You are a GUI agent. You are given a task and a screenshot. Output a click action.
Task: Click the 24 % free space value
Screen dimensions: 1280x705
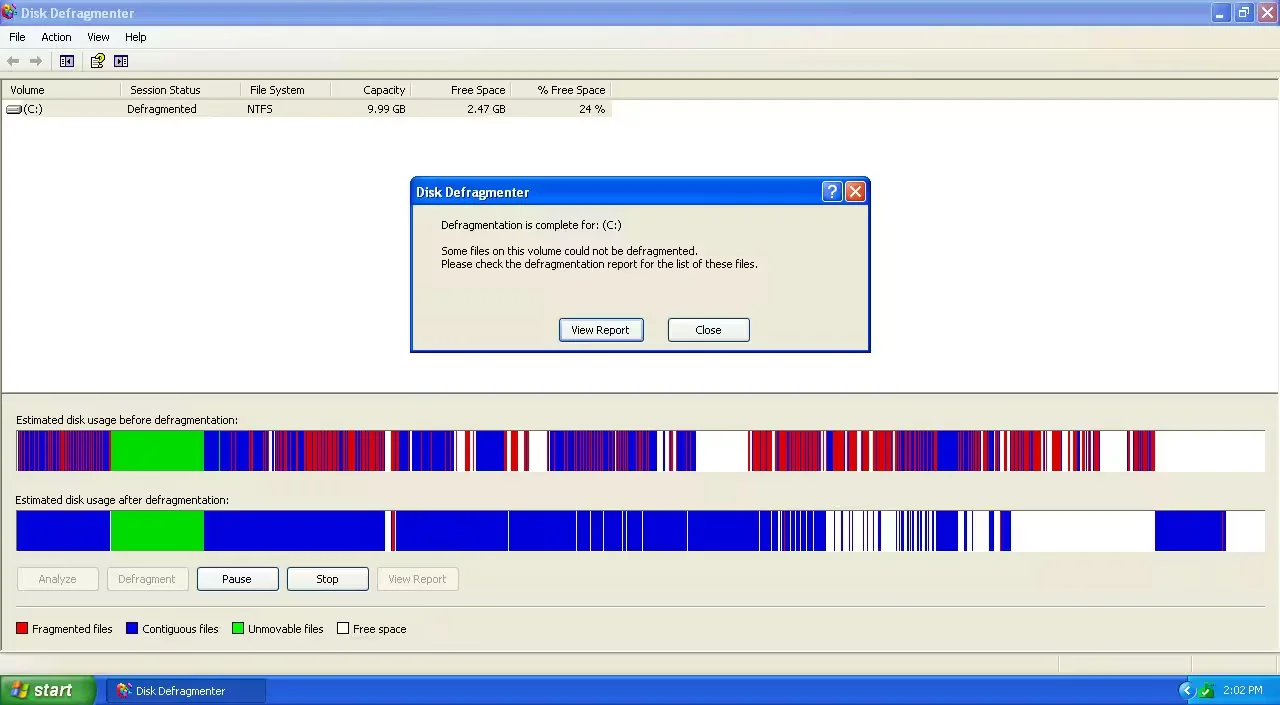point(592,109)
